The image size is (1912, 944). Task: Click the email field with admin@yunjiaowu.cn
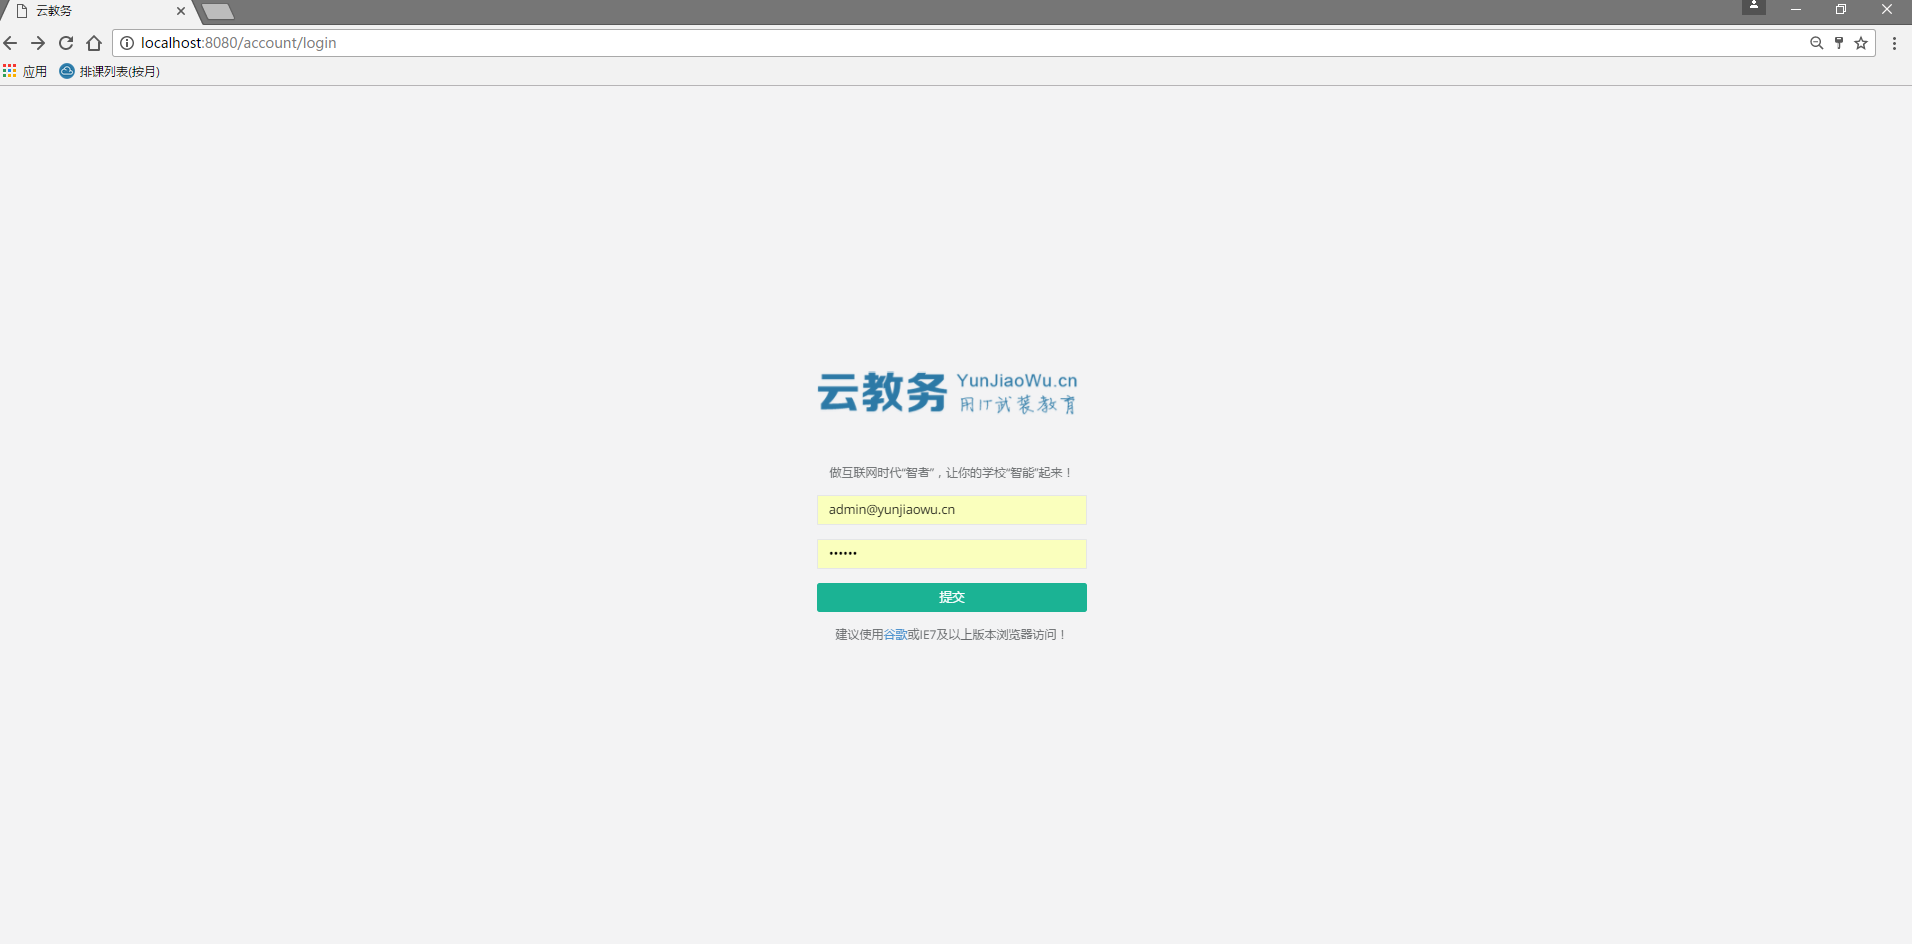(951, 510)
